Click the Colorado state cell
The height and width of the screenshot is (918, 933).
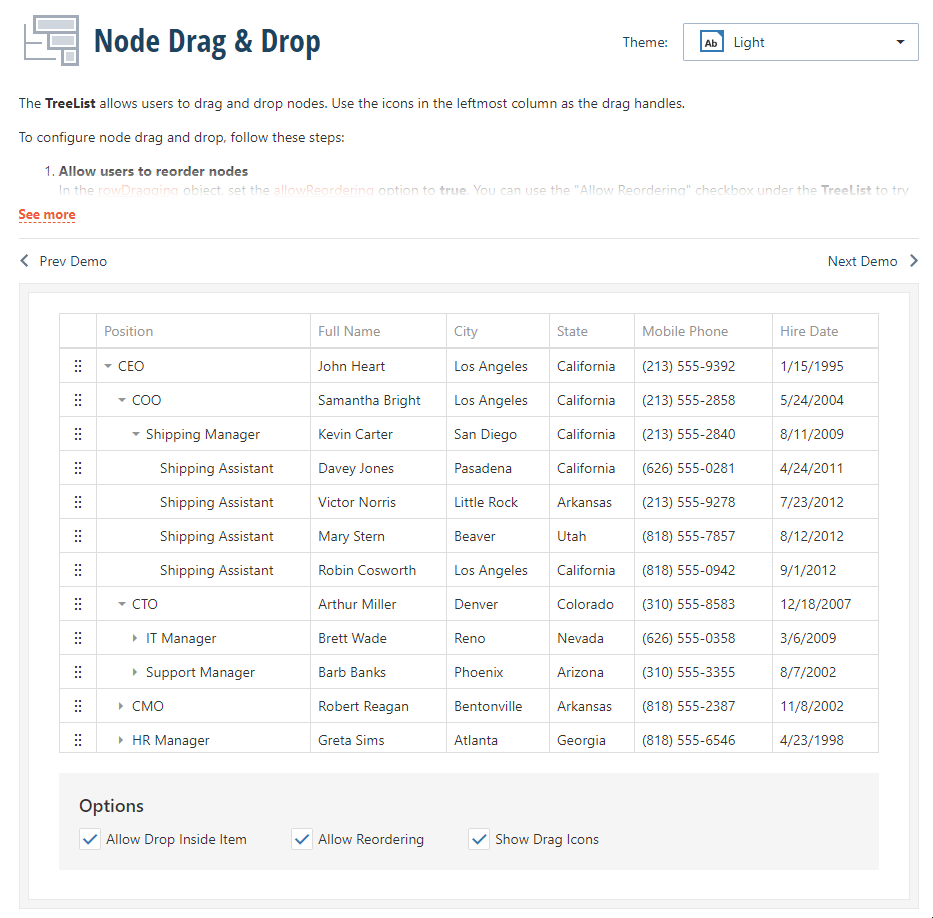pos(592,604)
